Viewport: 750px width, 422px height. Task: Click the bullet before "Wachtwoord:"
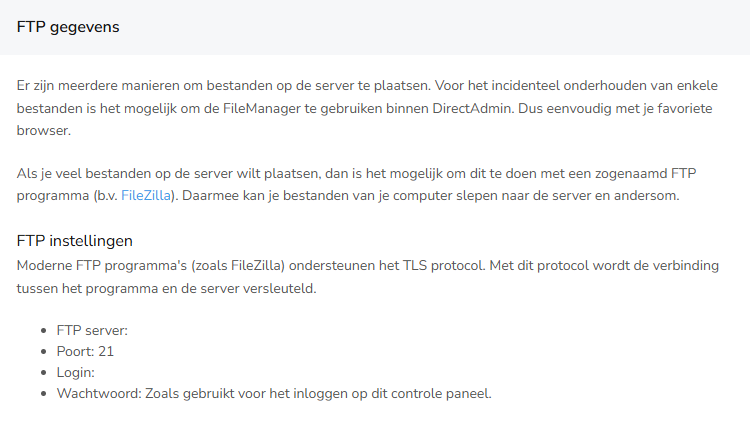point(44,394)
